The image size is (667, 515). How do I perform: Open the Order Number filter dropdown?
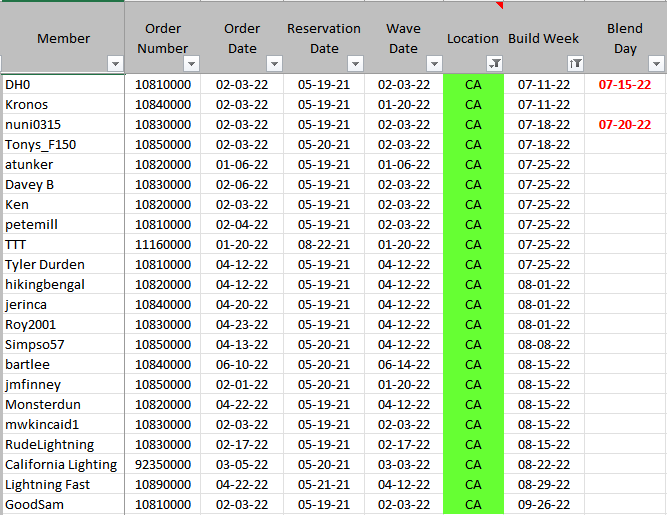tap(191, 64)
